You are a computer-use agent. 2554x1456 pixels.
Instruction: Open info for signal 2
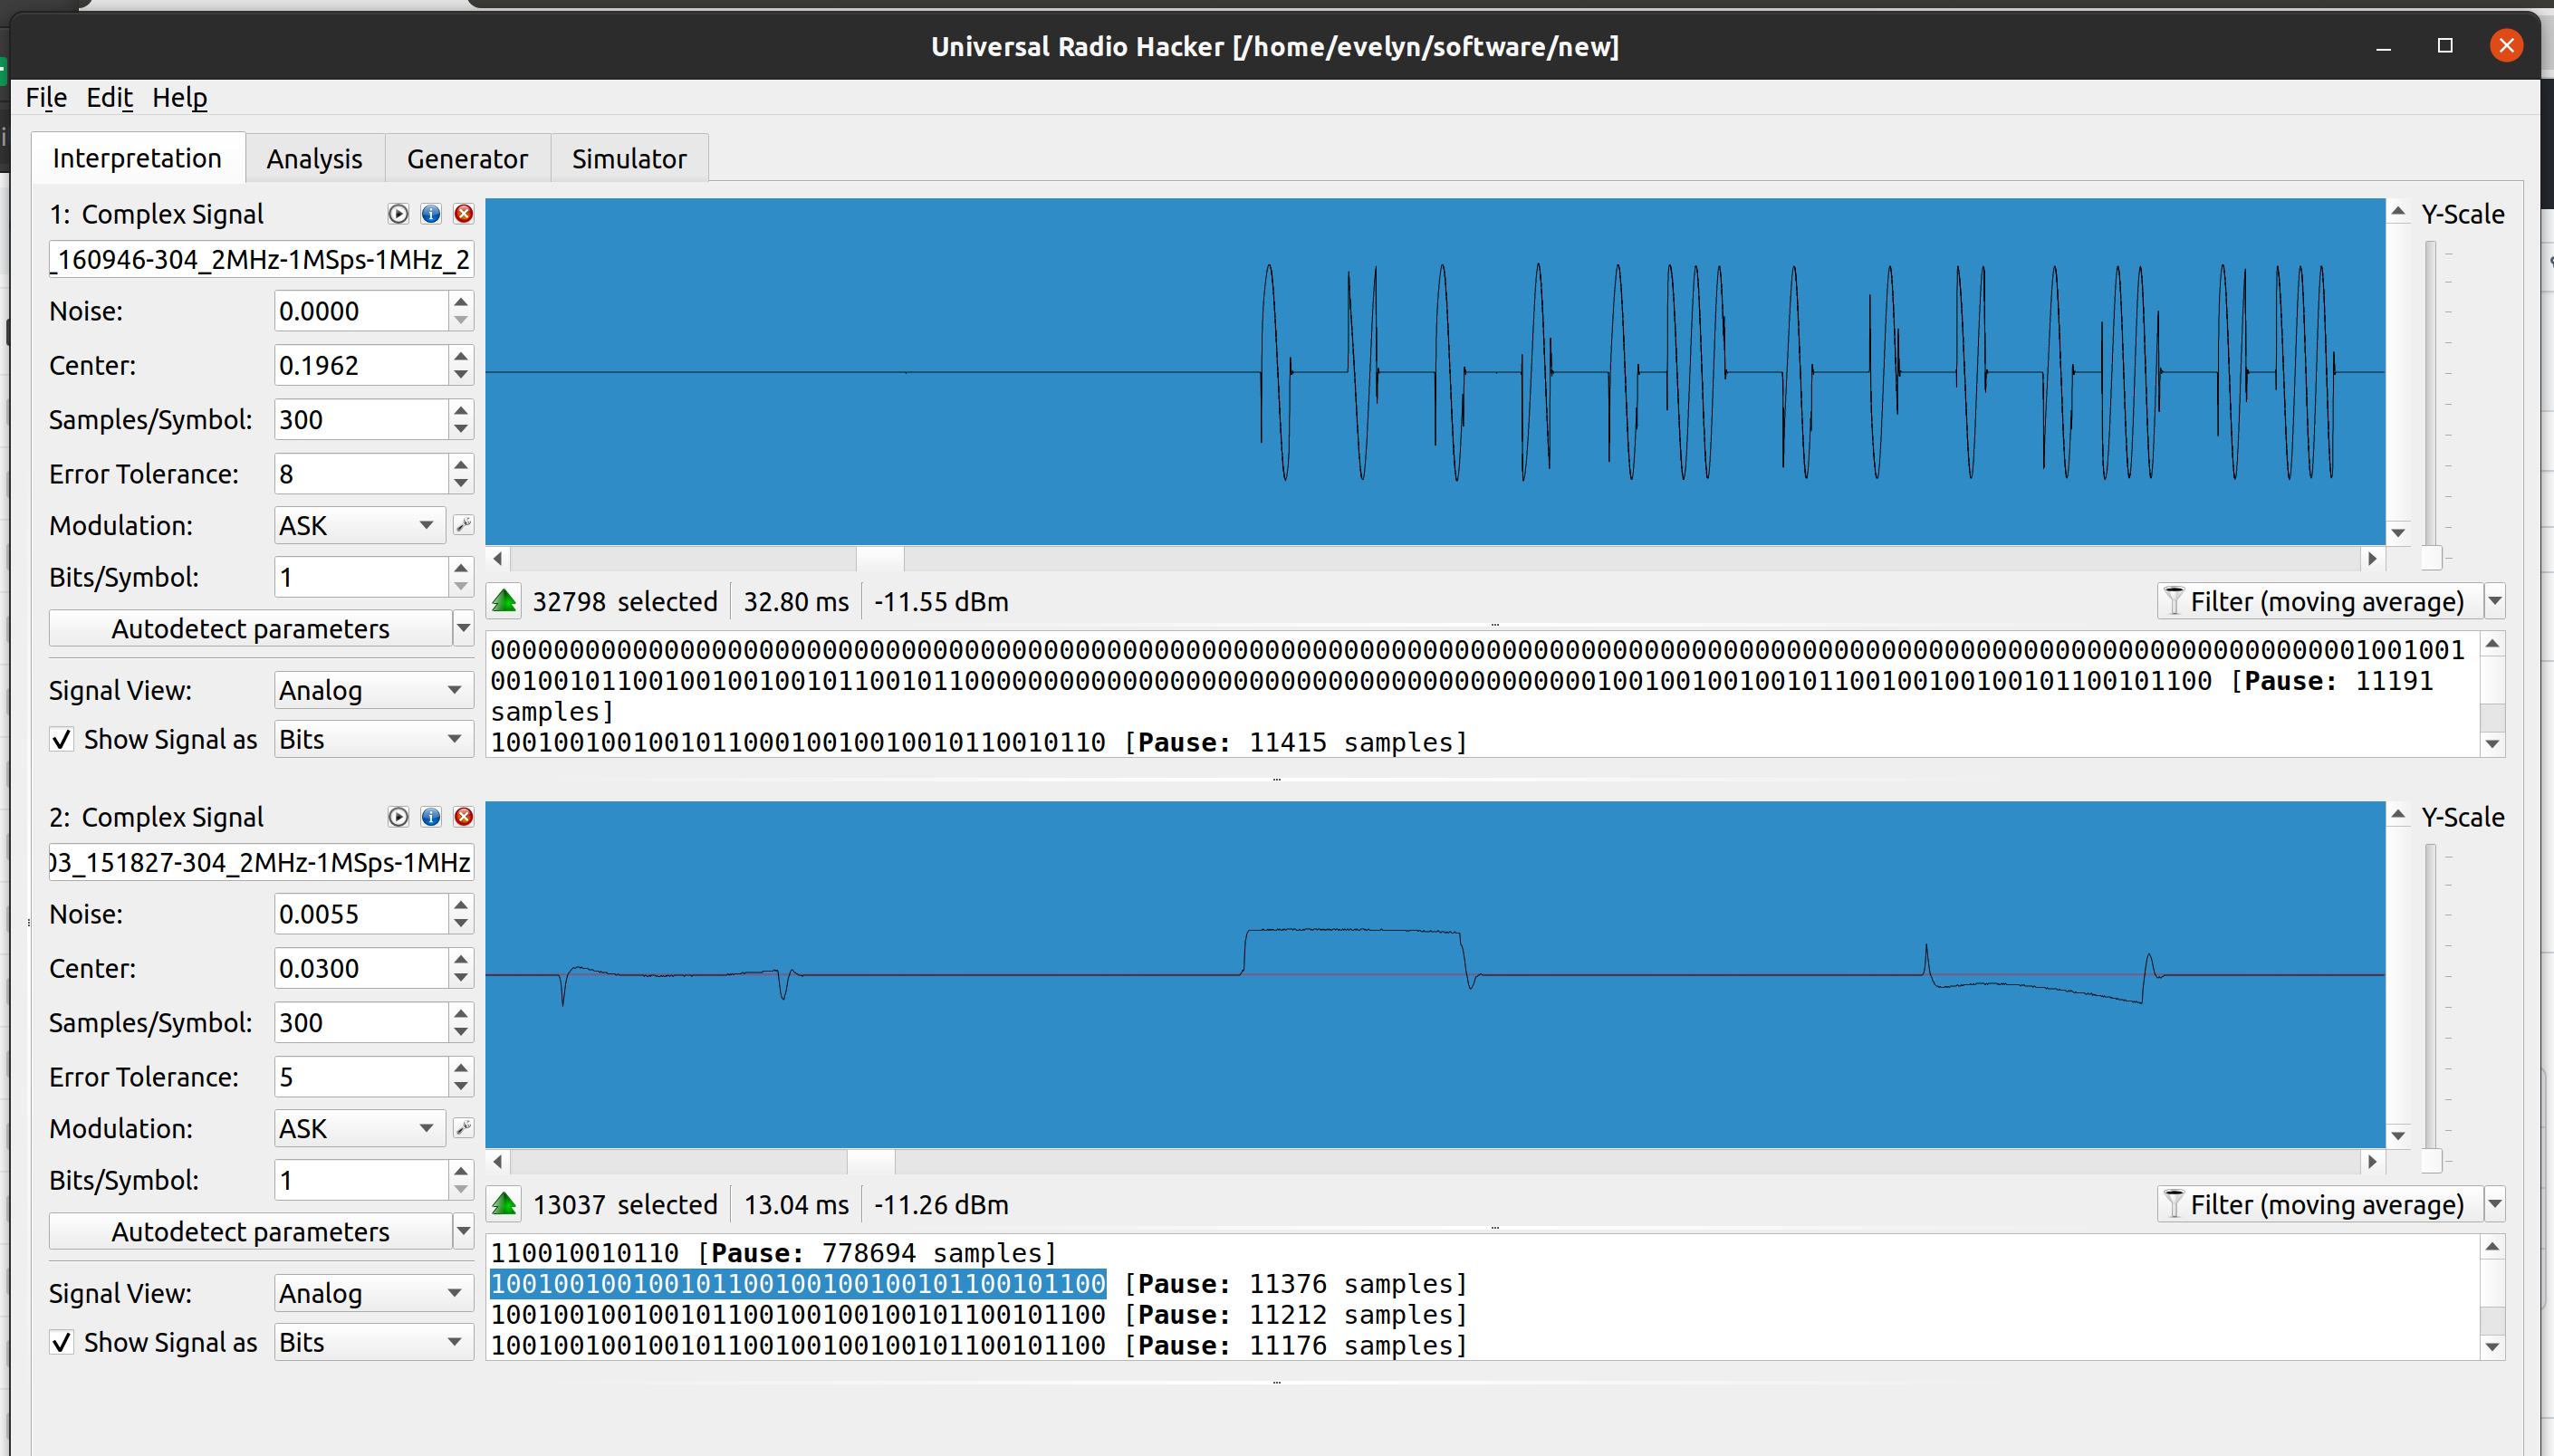[x=431, y=816]
